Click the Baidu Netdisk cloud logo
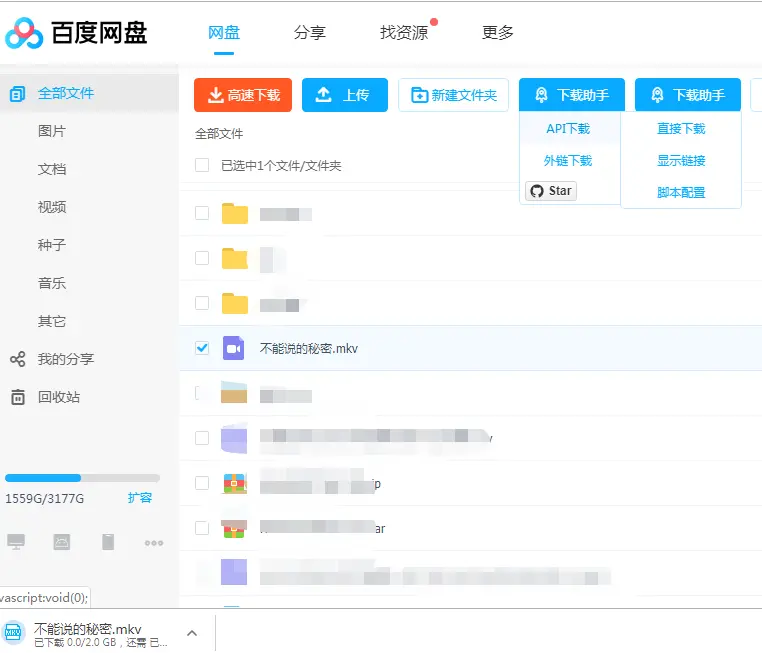 (x=24, y=33)
